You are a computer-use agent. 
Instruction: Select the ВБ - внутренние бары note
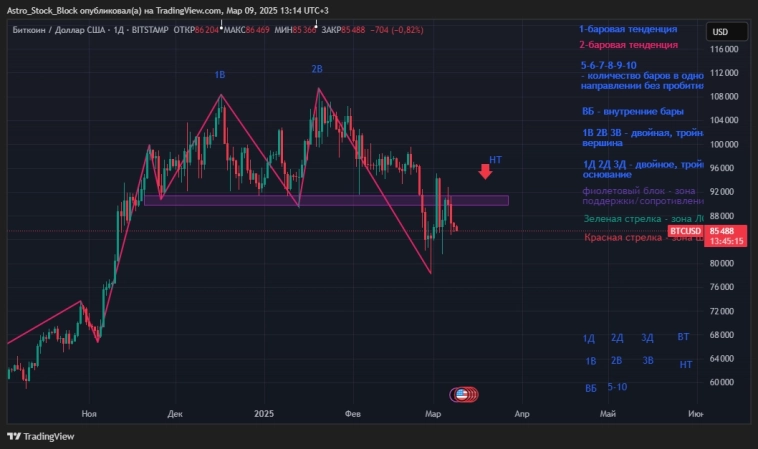(x=632, y=112)
